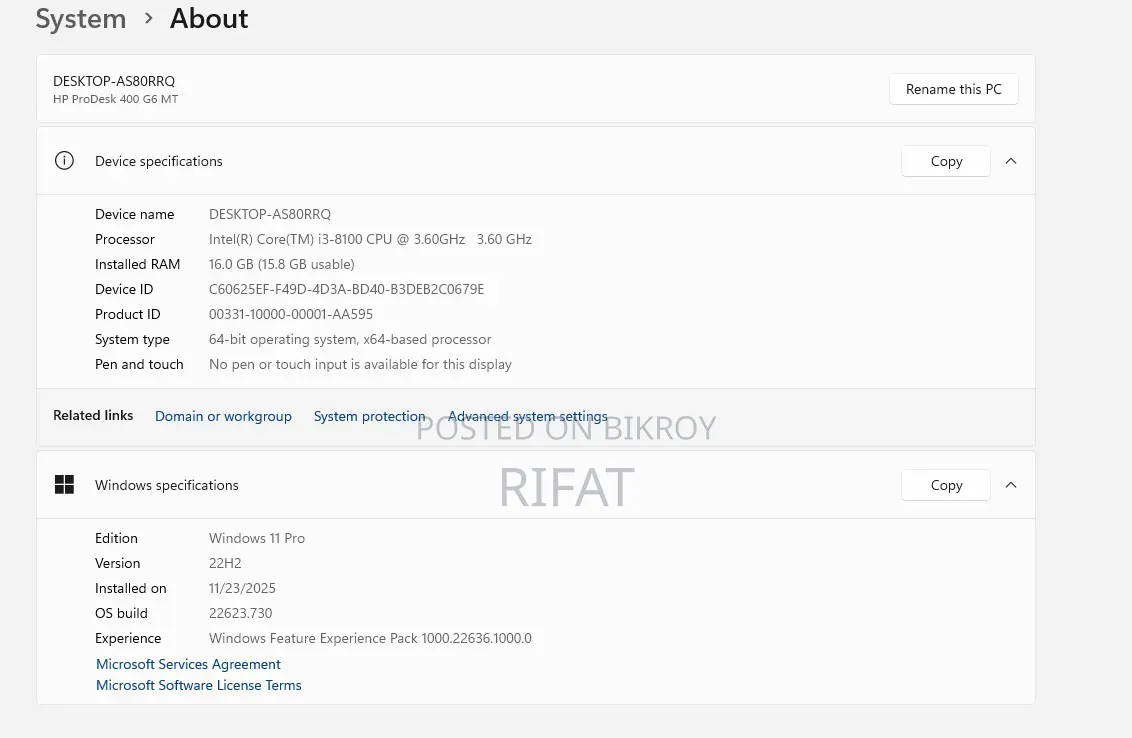The image size is (1132, 738).
Task: Select the 22H2 version value
Action: (x=225, y=563)
